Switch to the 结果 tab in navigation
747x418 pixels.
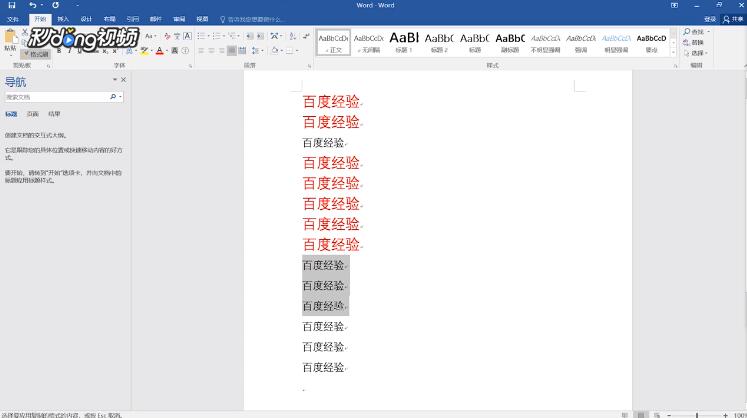(x=54, y=114)
